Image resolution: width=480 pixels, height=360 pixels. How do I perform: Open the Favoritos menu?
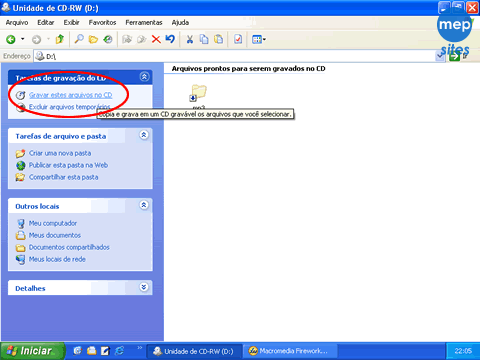[x=102, y=22]
